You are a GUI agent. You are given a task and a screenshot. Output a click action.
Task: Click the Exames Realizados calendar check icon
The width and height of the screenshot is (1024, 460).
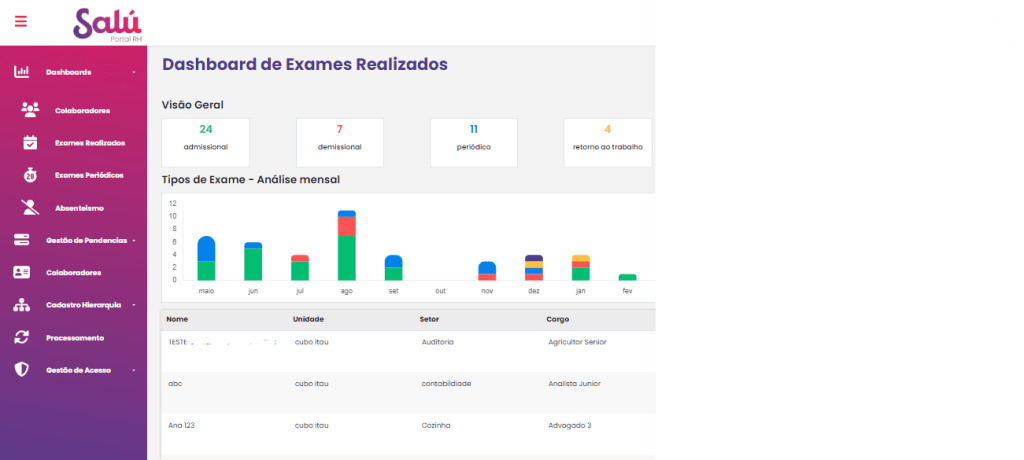[x=30, y=142]
